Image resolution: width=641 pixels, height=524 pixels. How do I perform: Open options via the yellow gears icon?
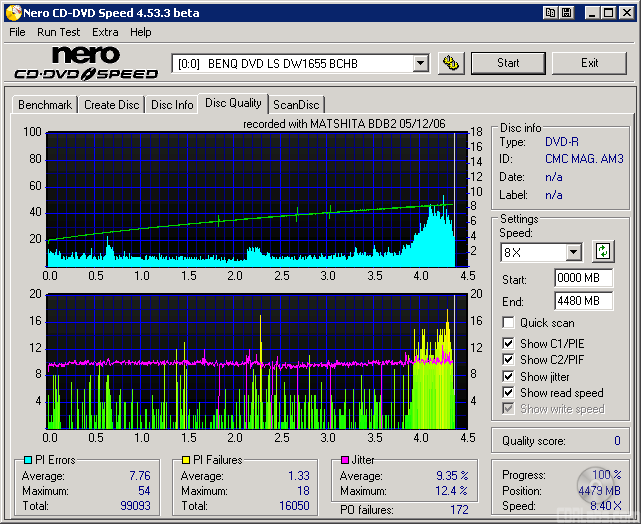pos(451,63)
